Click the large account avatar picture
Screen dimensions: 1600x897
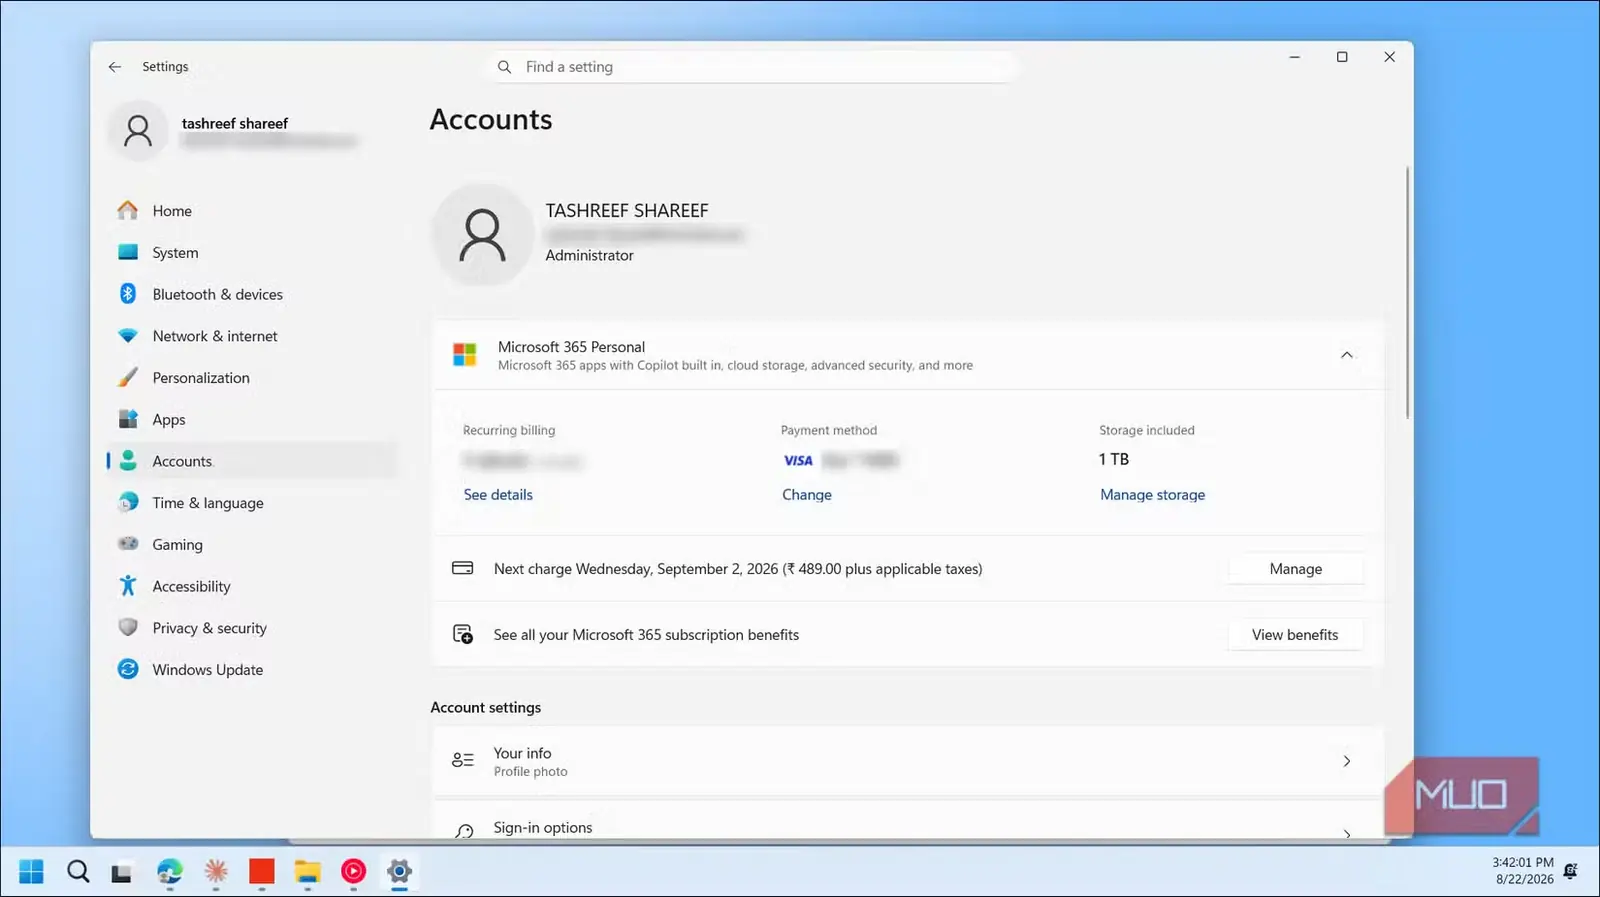click(482, 235)
